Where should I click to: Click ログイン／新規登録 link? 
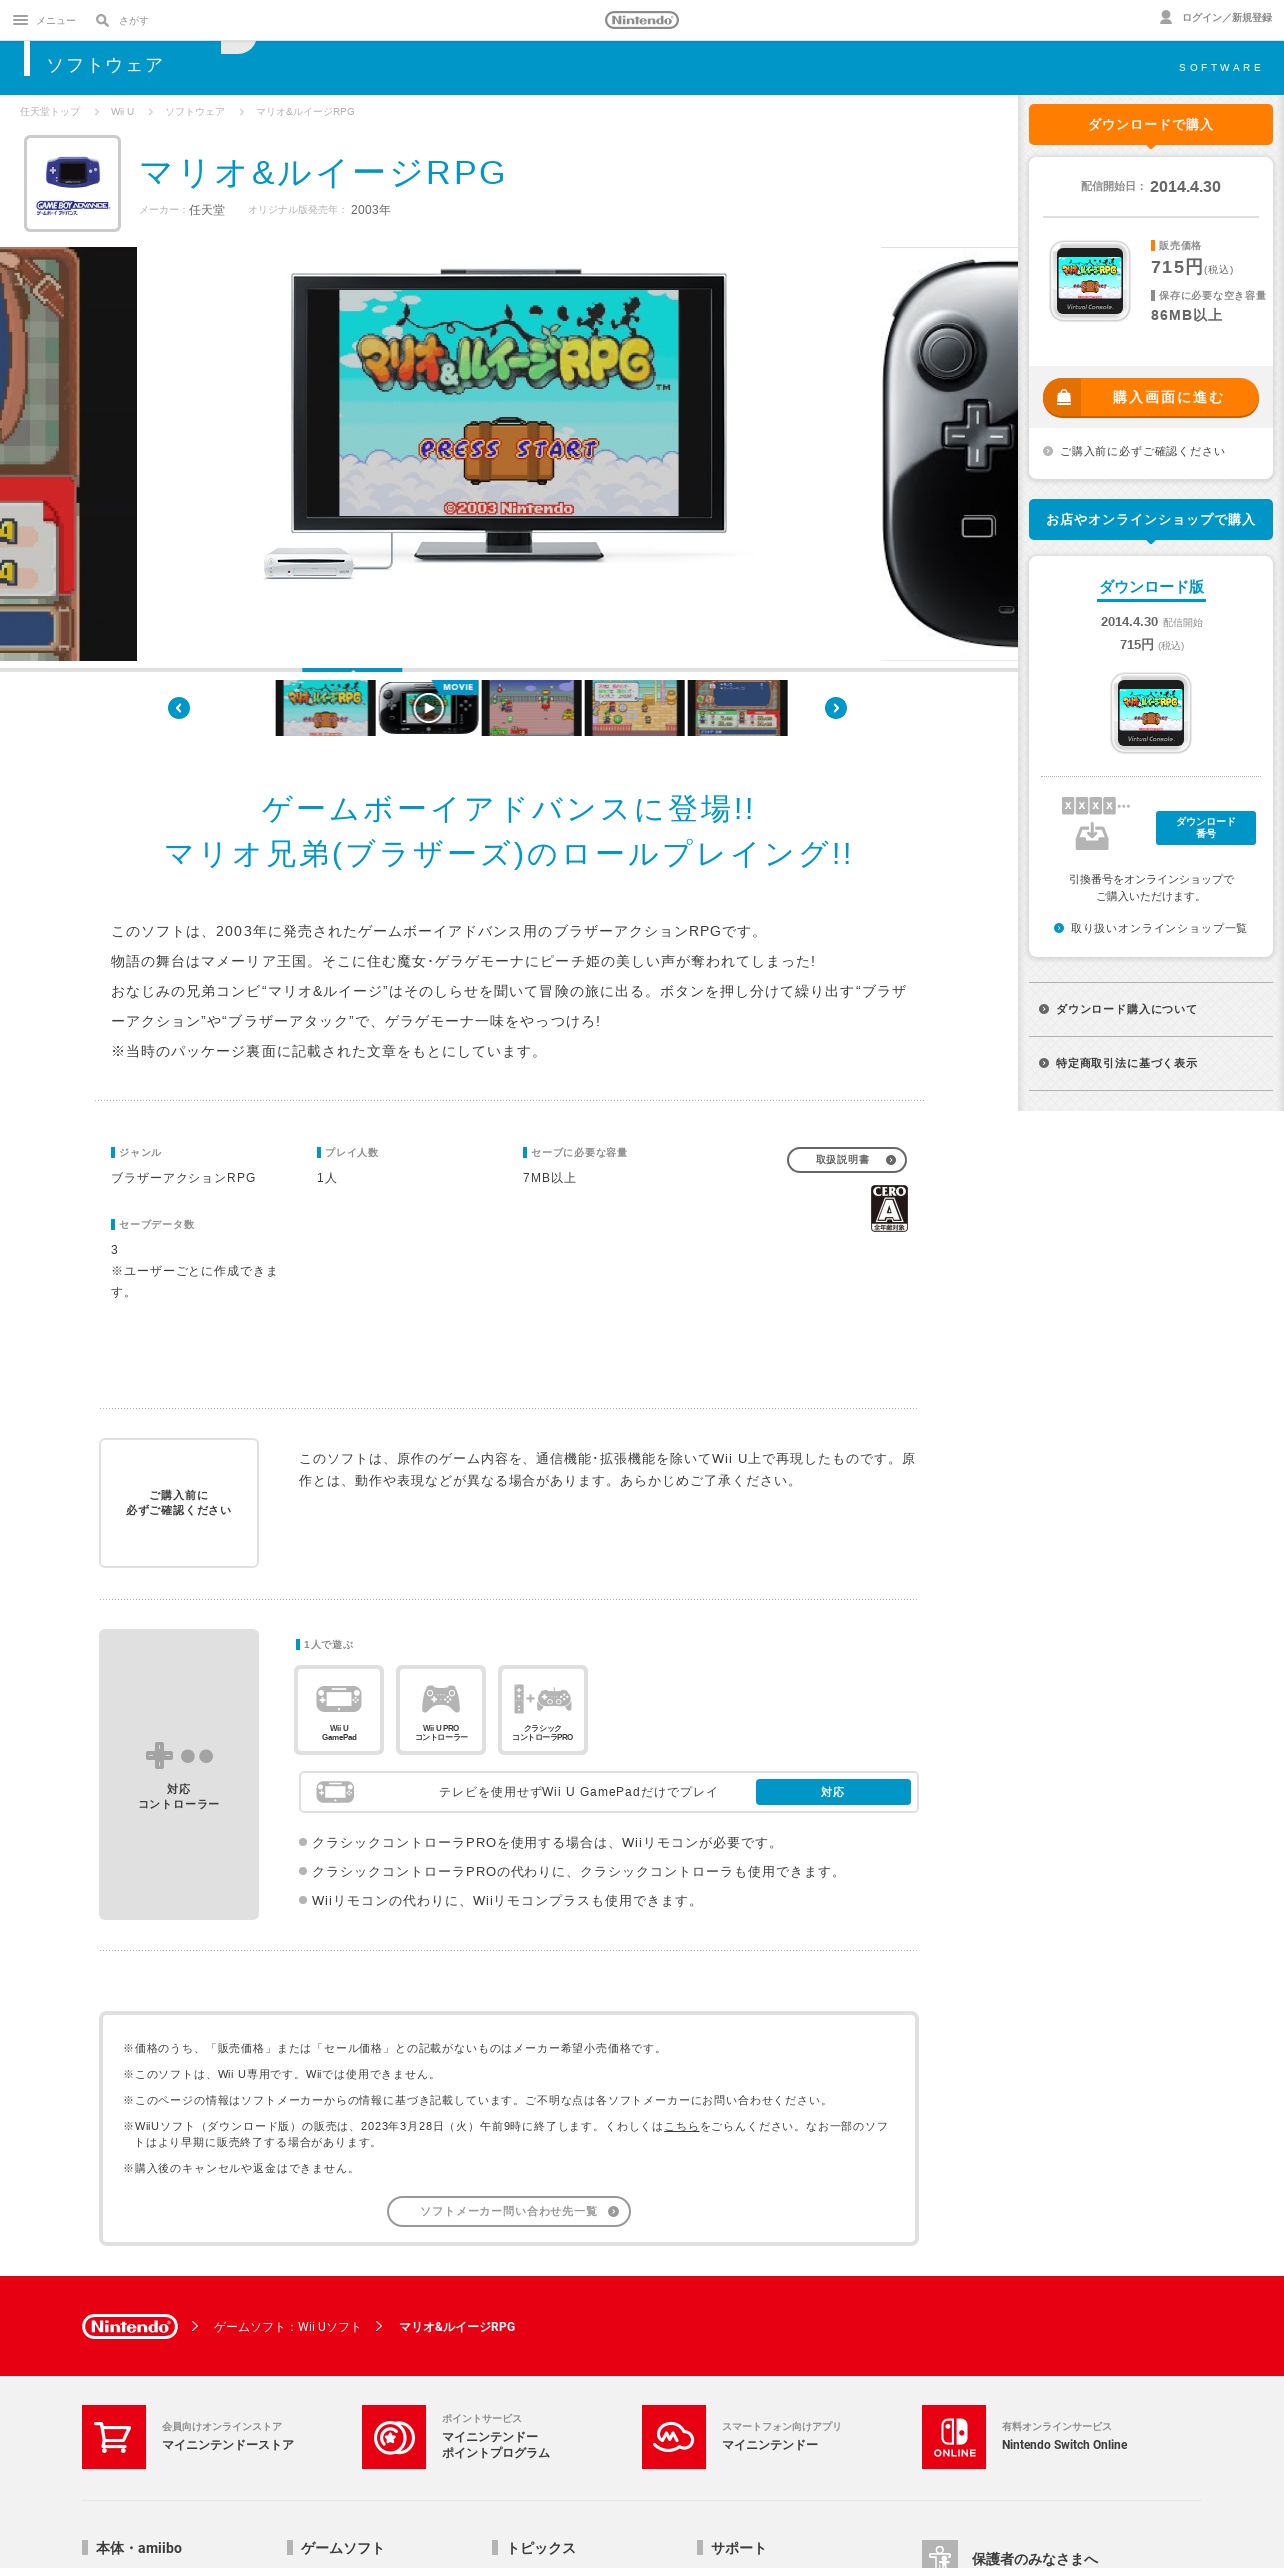(1227, 18)
